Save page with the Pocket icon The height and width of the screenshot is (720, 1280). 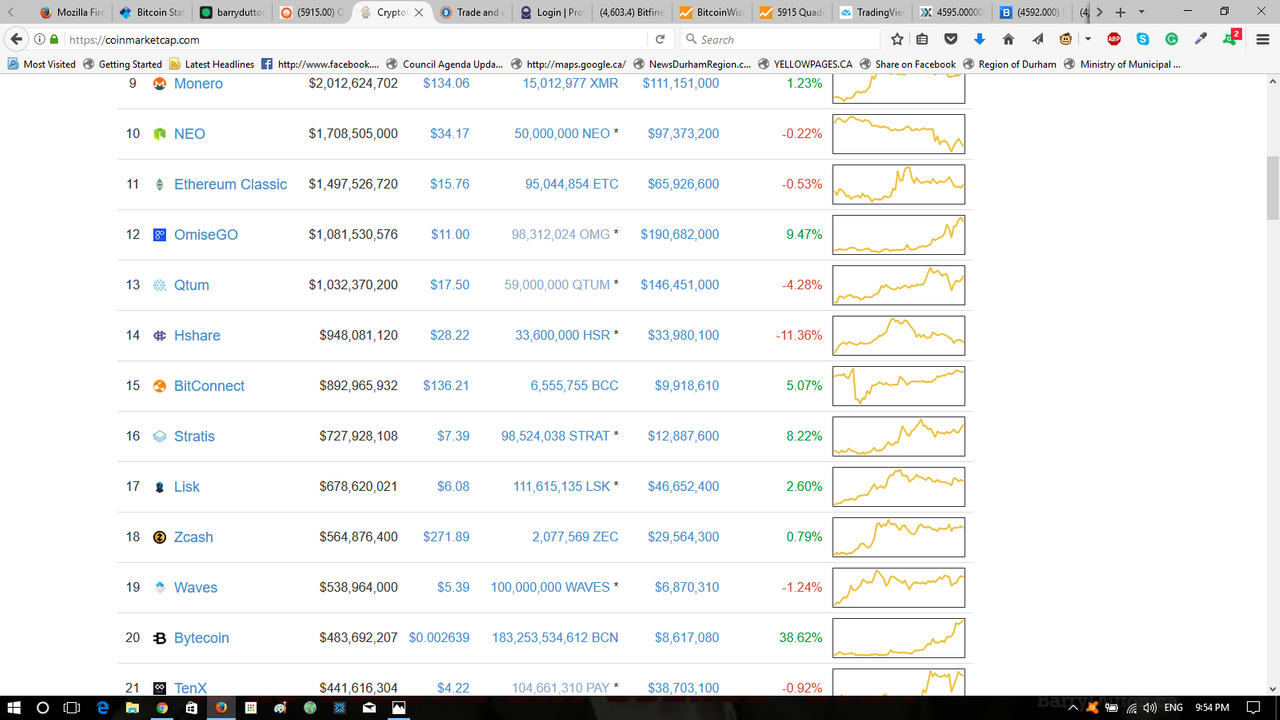pyautogui.click(x=950, y=39)
